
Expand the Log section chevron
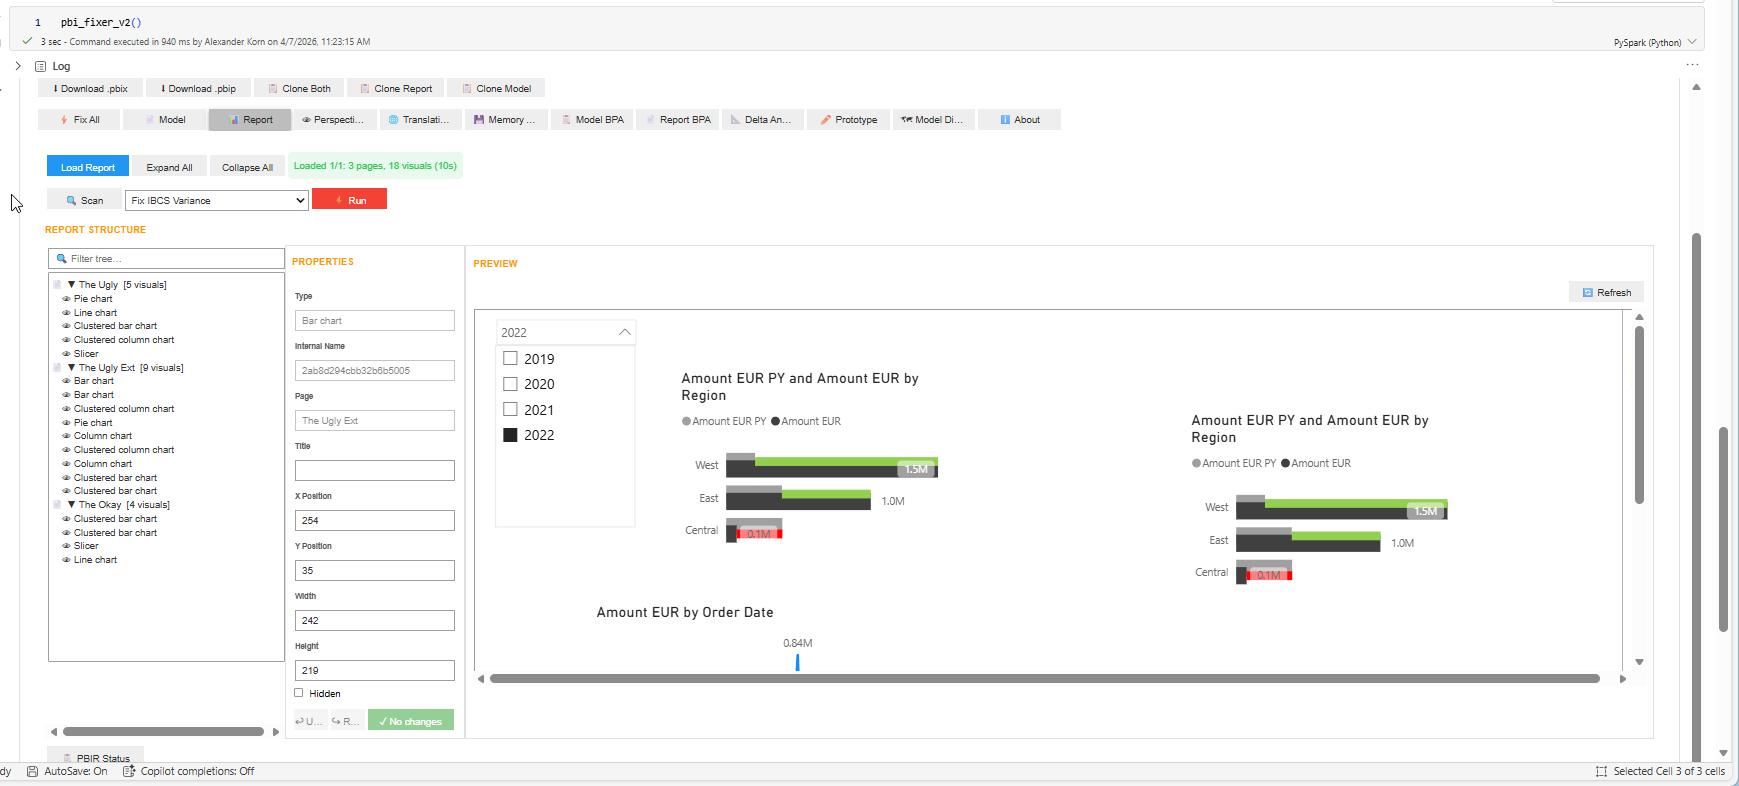tap(18, 66)
